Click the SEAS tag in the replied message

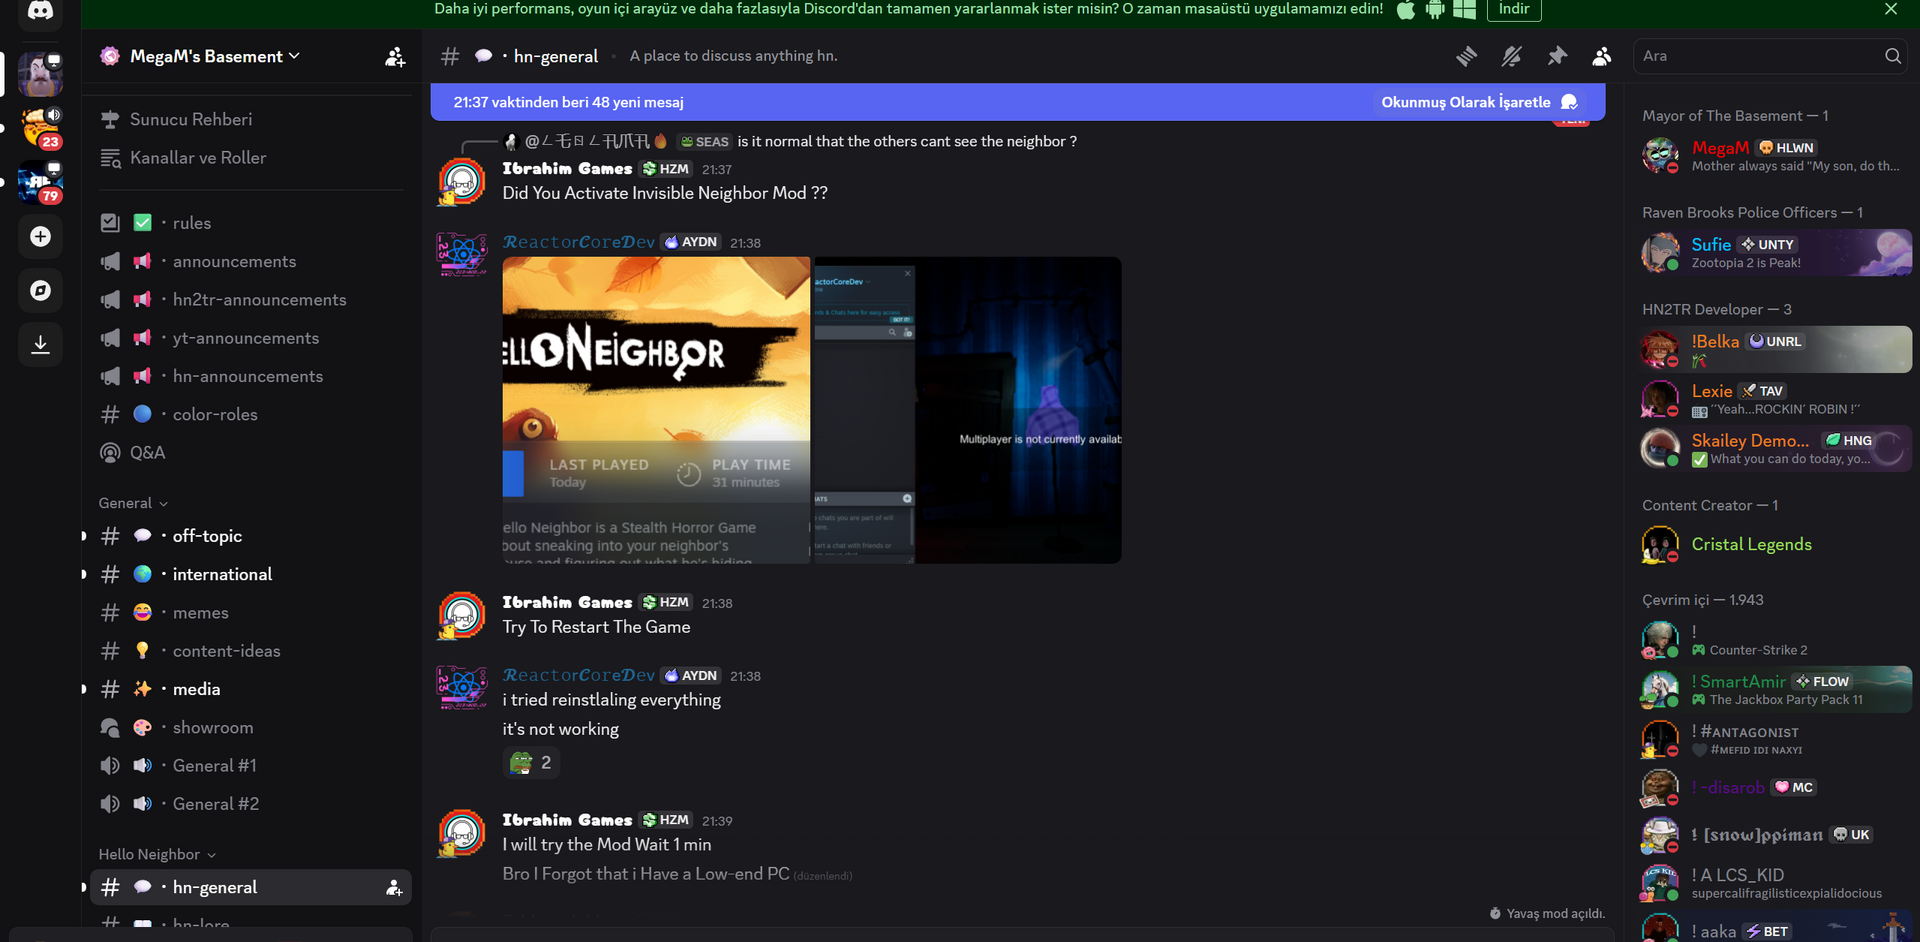click(705, 142)
